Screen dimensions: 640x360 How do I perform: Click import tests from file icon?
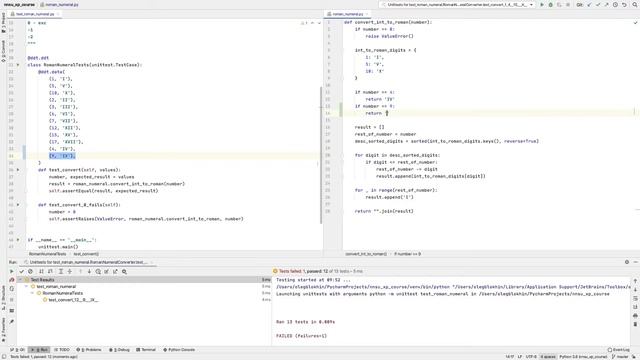pyautogui.click(x=107, y=271)
